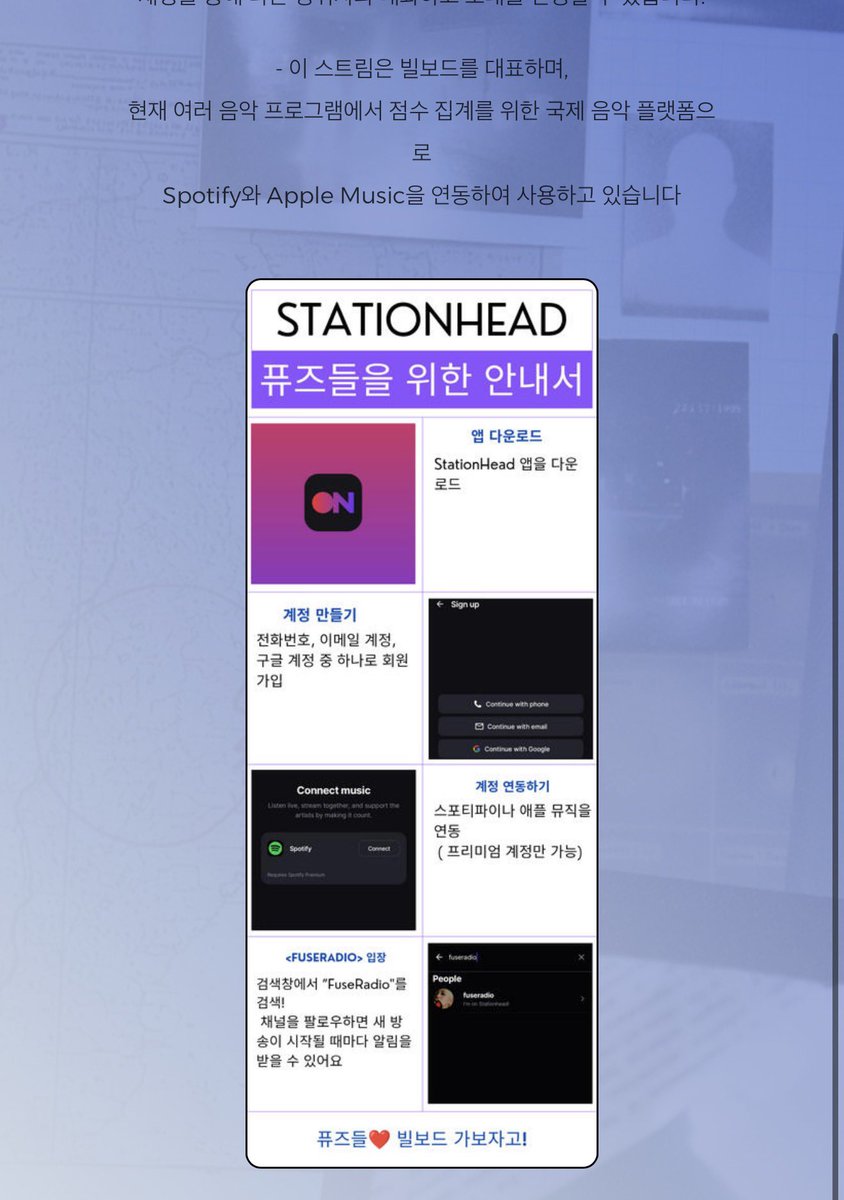This screenshot has width=844, height=1200.
Task: Click the '전화번호, 이메일 계정' description
Action: (x=333, y=660)
